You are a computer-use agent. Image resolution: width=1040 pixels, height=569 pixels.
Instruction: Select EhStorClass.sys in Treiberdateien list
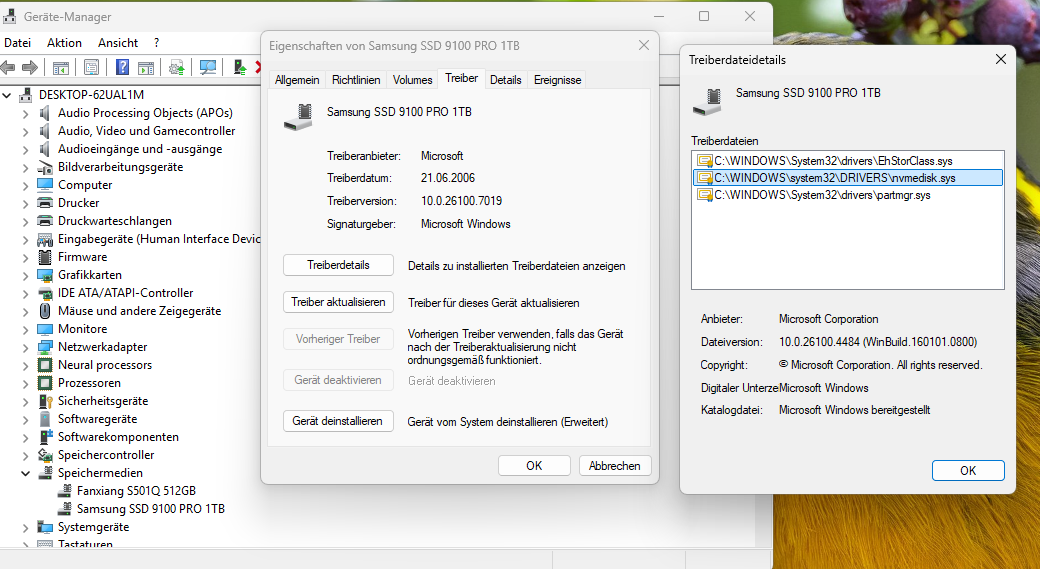pyautogui.click(x=848, y=160)
